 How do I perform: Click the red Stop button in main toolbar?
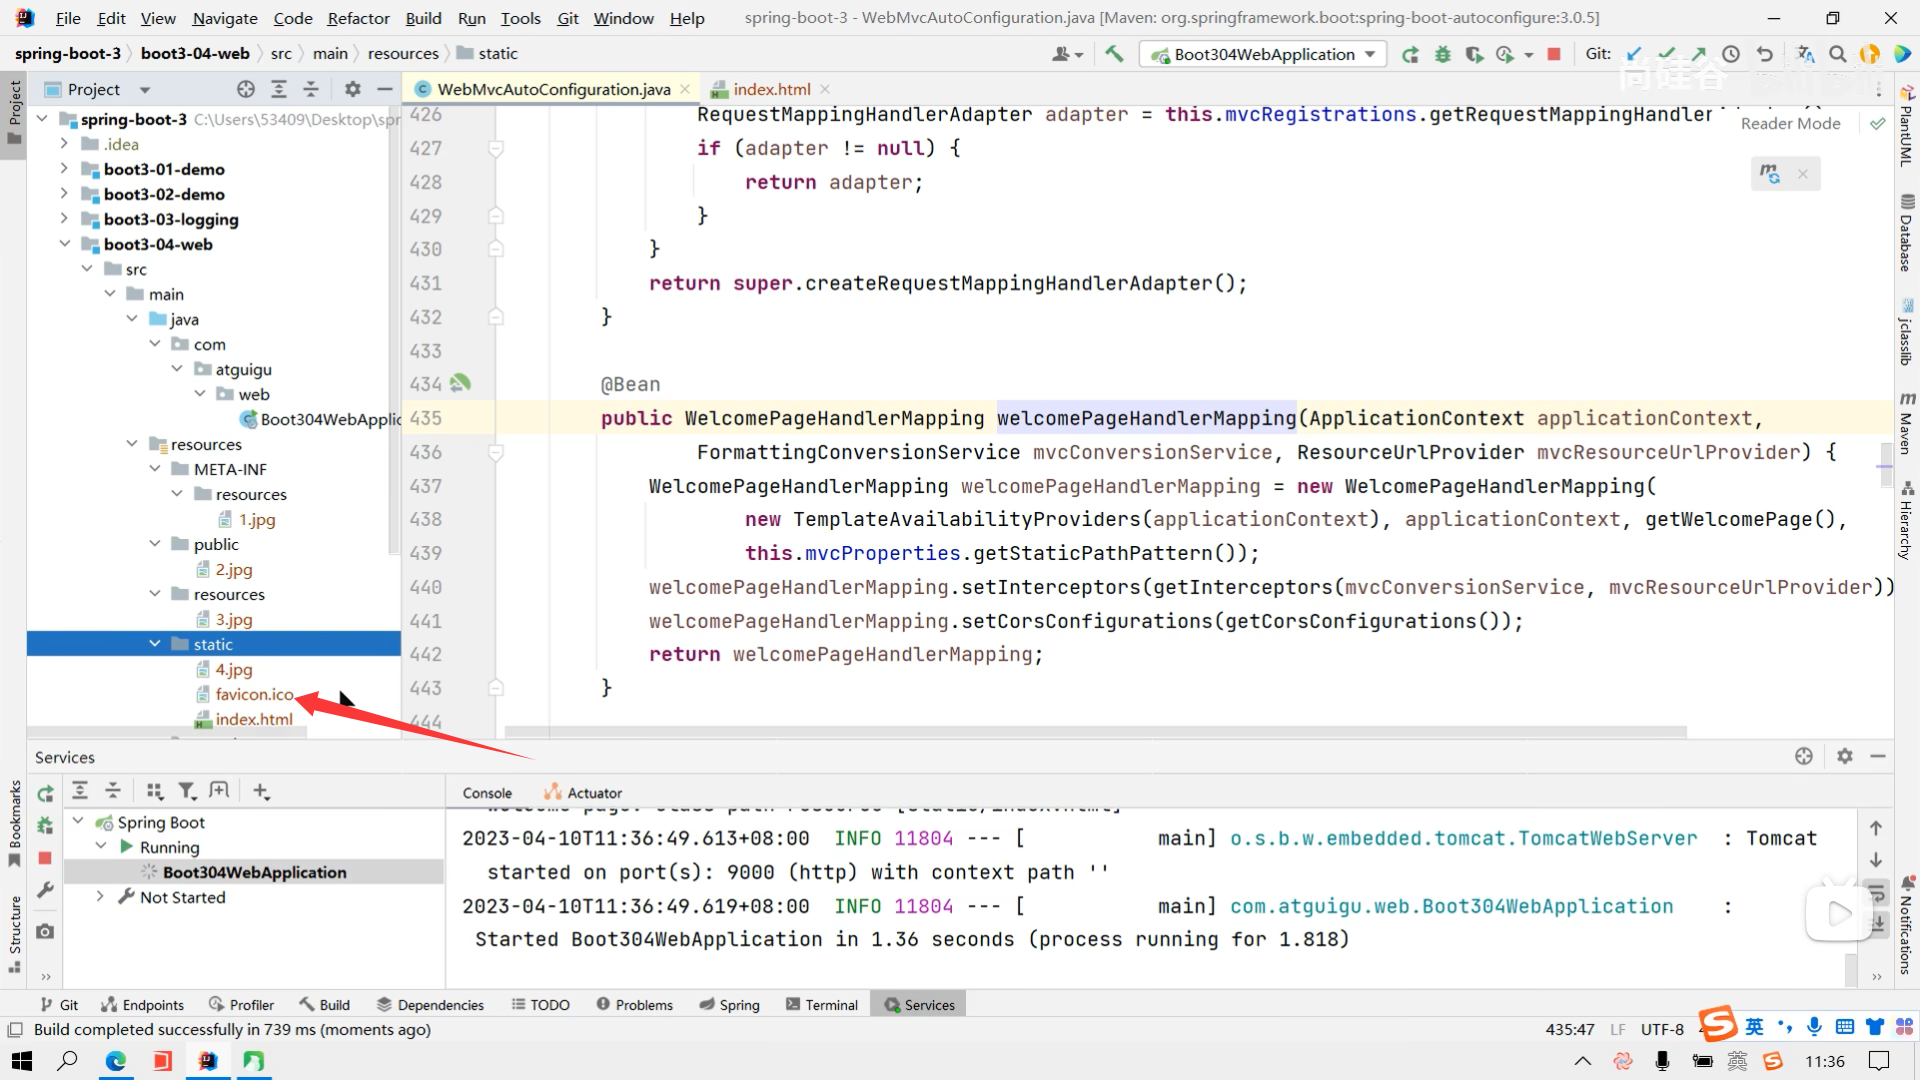[x=1554, y=54]
